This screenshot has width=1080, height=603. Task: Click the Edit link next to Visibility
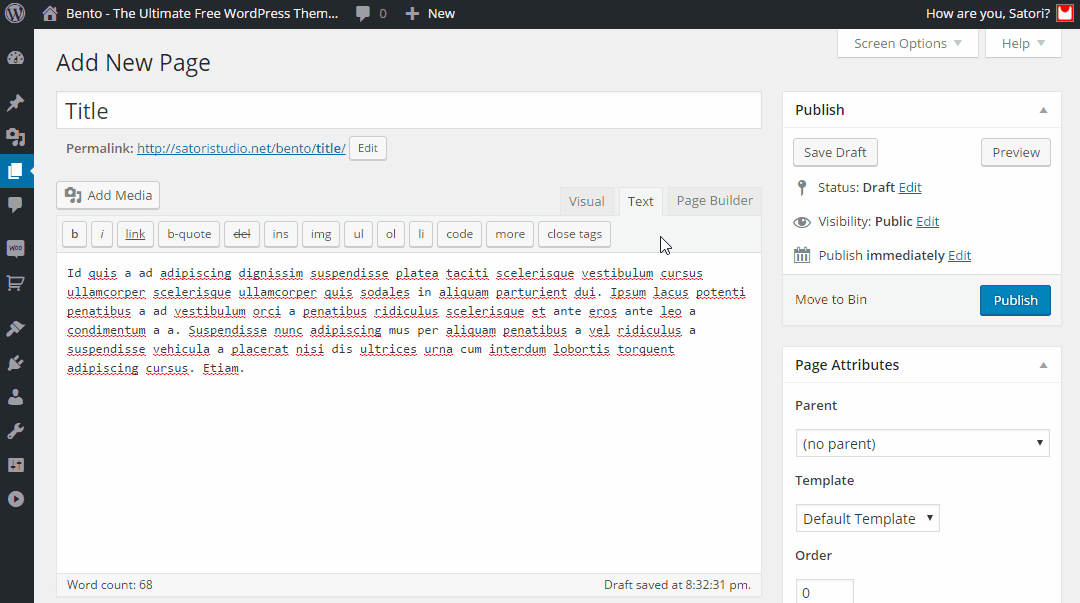(927, 222)
